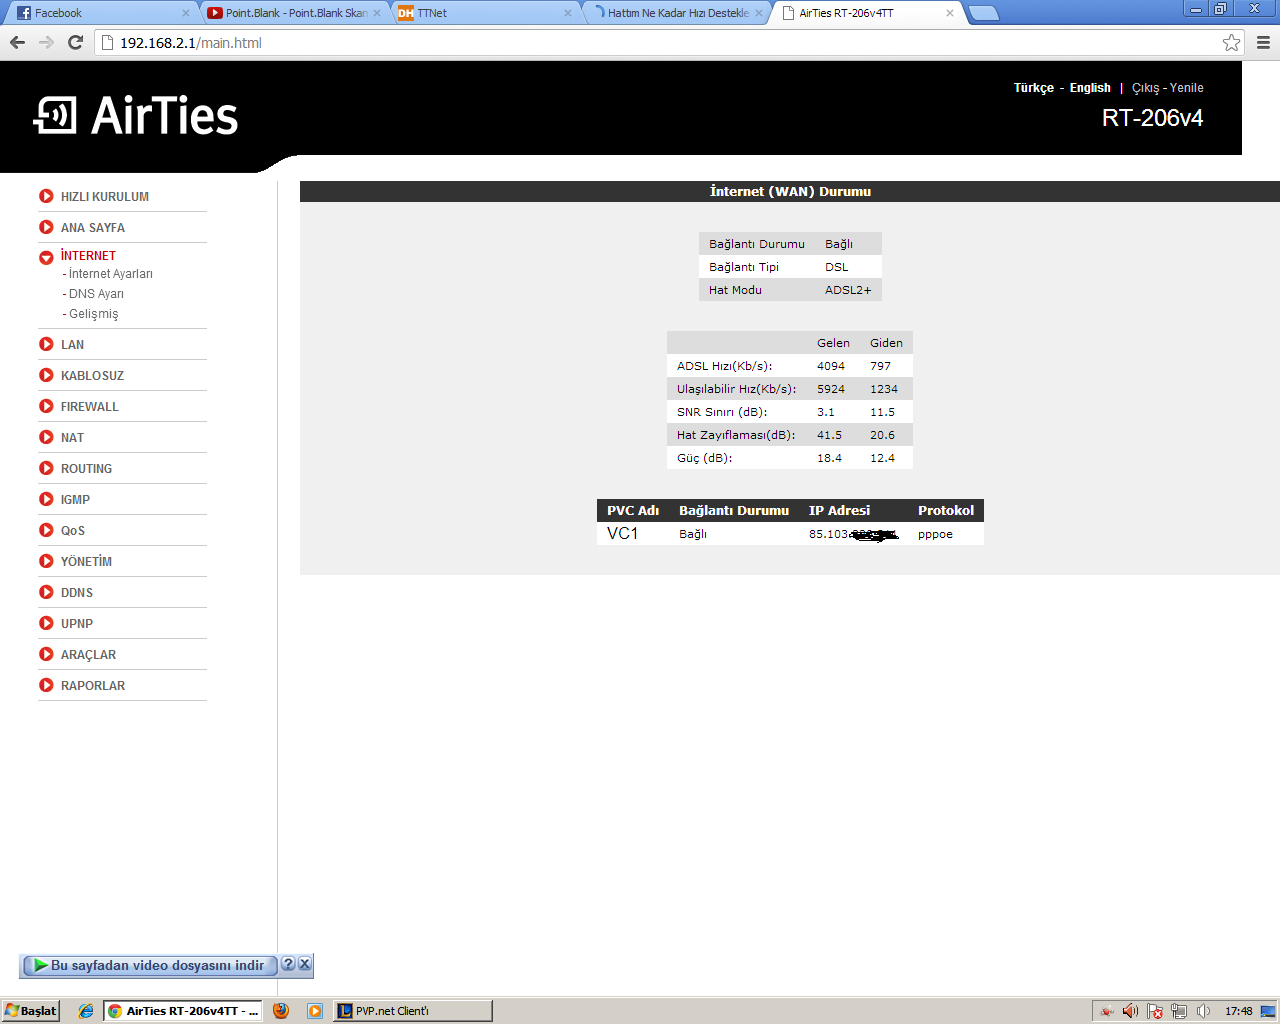Click the Yenile refresh link
Viewport: 1280px width, 1024px height.
click(1187, 88)
